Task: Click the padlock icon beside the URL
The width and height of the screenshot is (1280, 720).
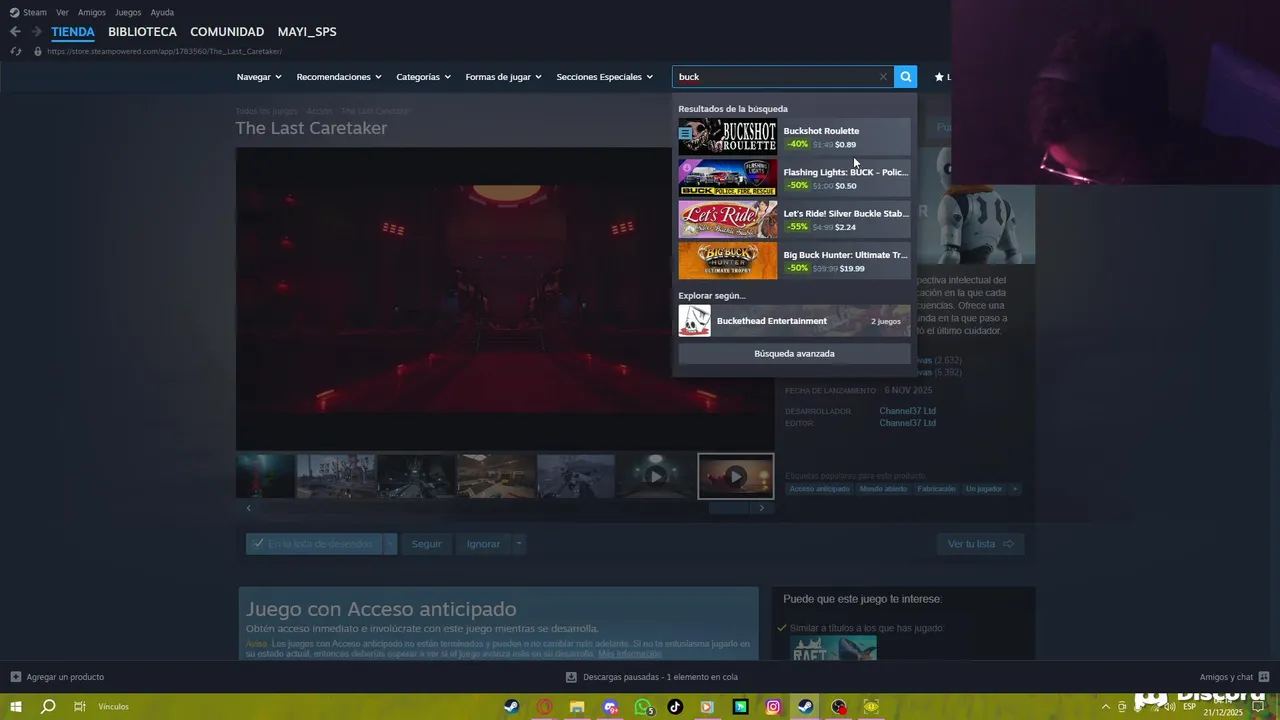Action: [38, 51]
